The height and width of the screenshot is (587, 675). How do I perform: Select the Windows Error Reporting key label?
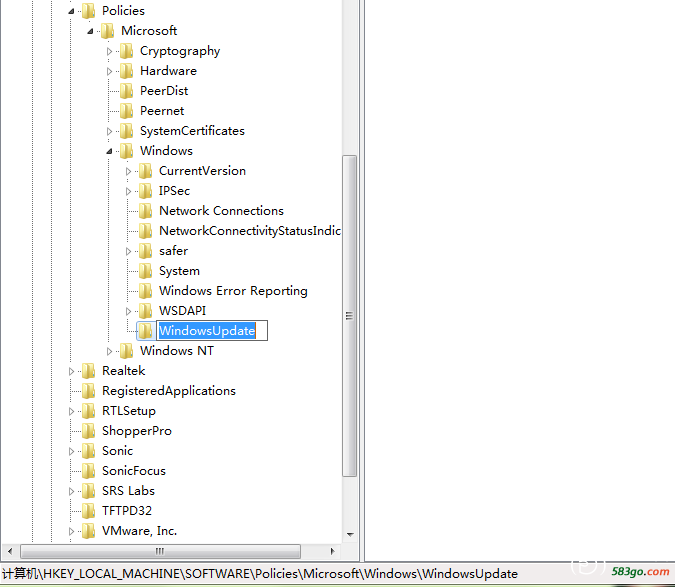coord(233,291)
